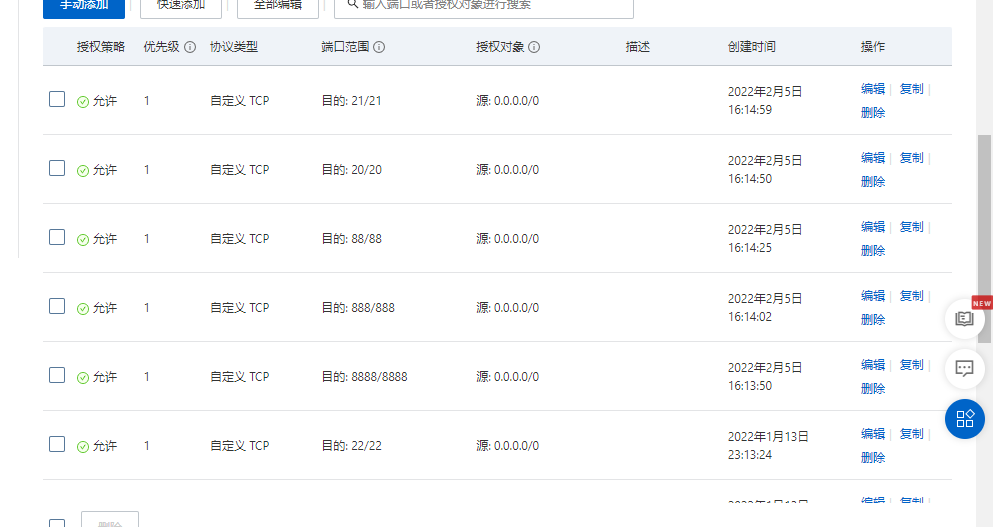
Task: Click the search magnifier icon
Action: 353,4
